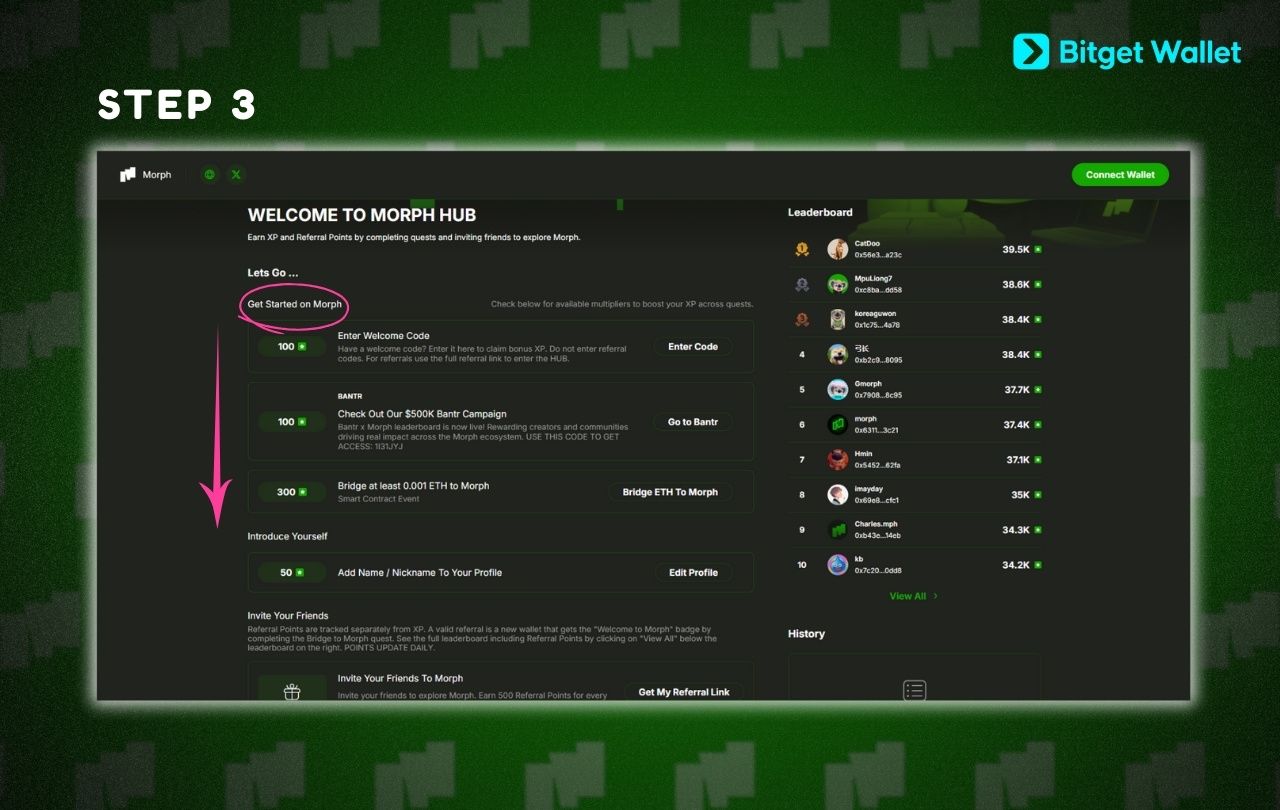
Task: Click Gmorph's 37.7K score
Action: (x=1017, y=389)
